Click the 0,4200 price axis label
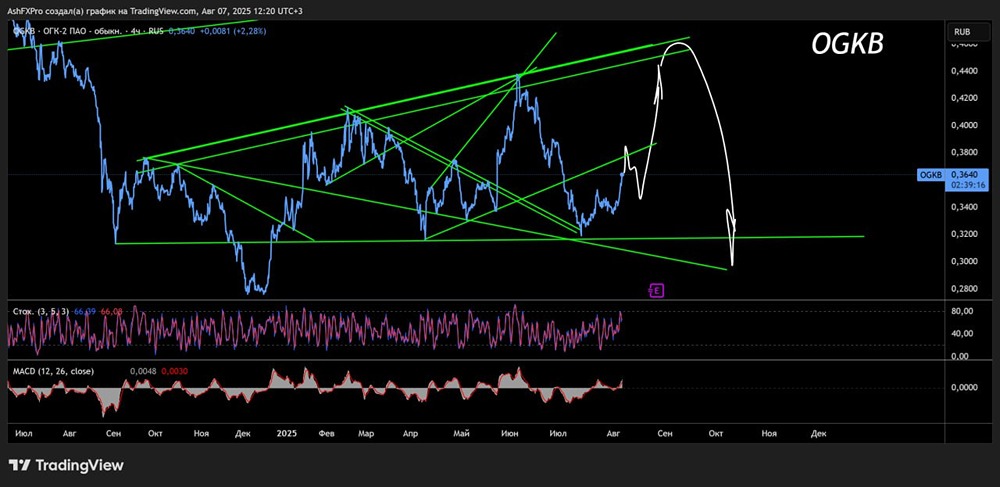This screenshot has width=1000, height=487. click(x=964, y=98)
